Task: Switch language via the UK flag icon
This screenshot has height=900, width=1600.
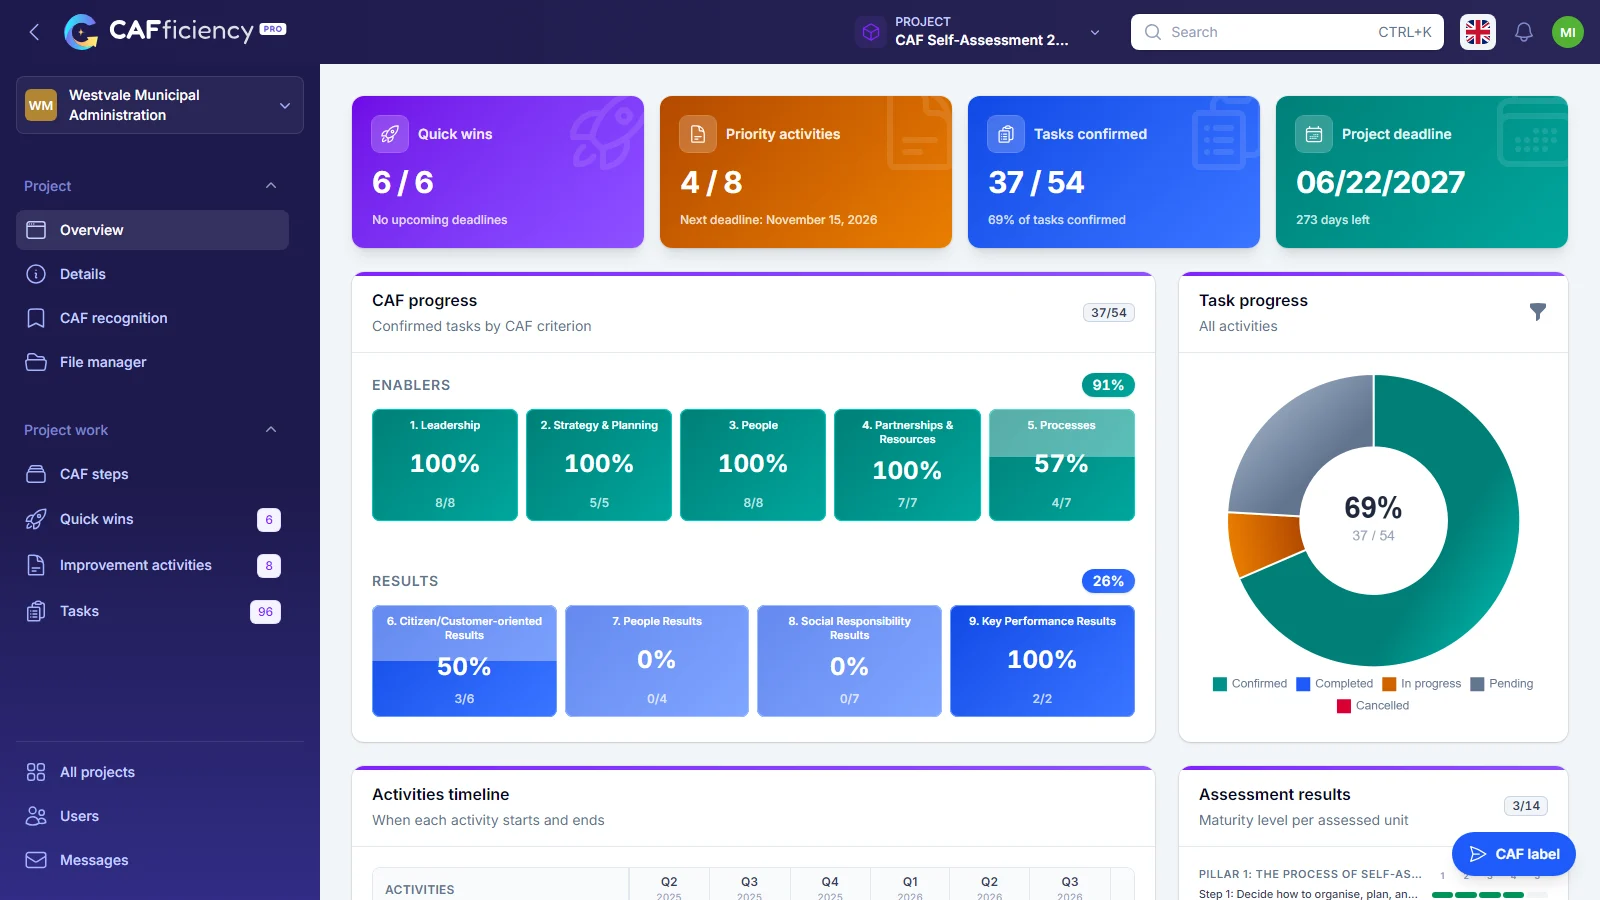Action: tap(1478, 32)
